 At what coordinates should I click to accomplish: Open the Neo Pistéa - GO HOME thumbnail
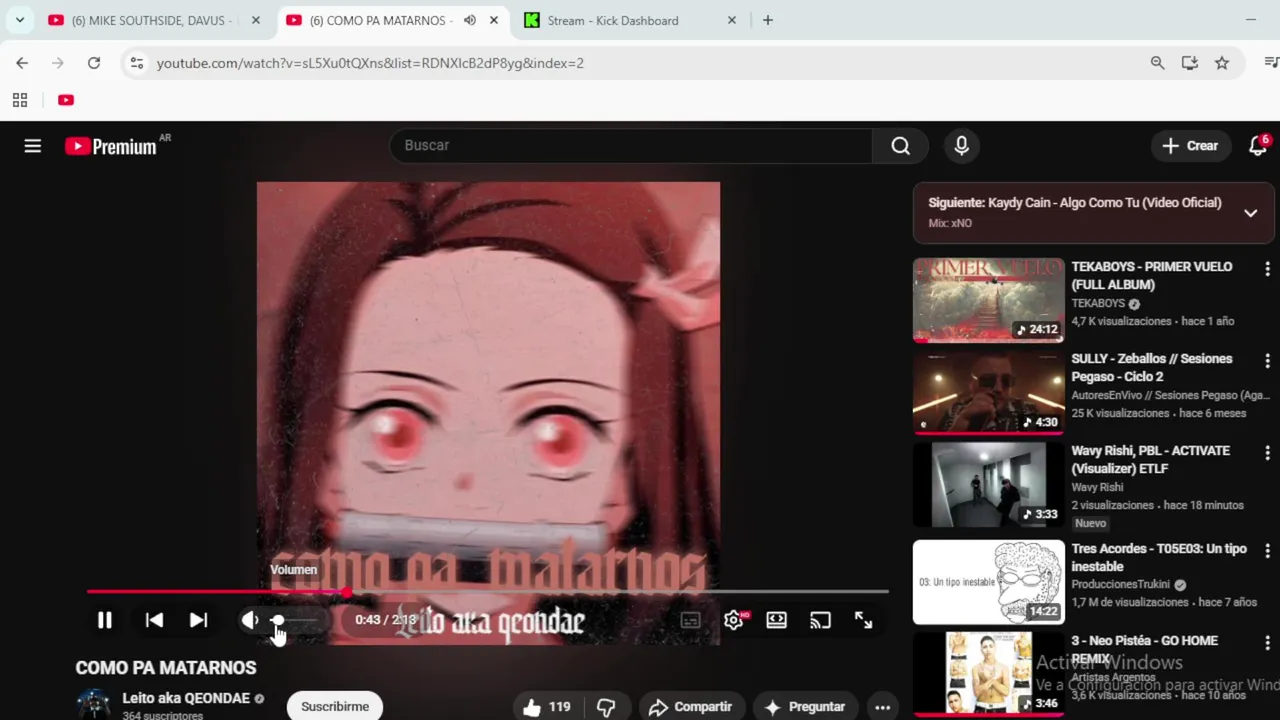(988, 673)
